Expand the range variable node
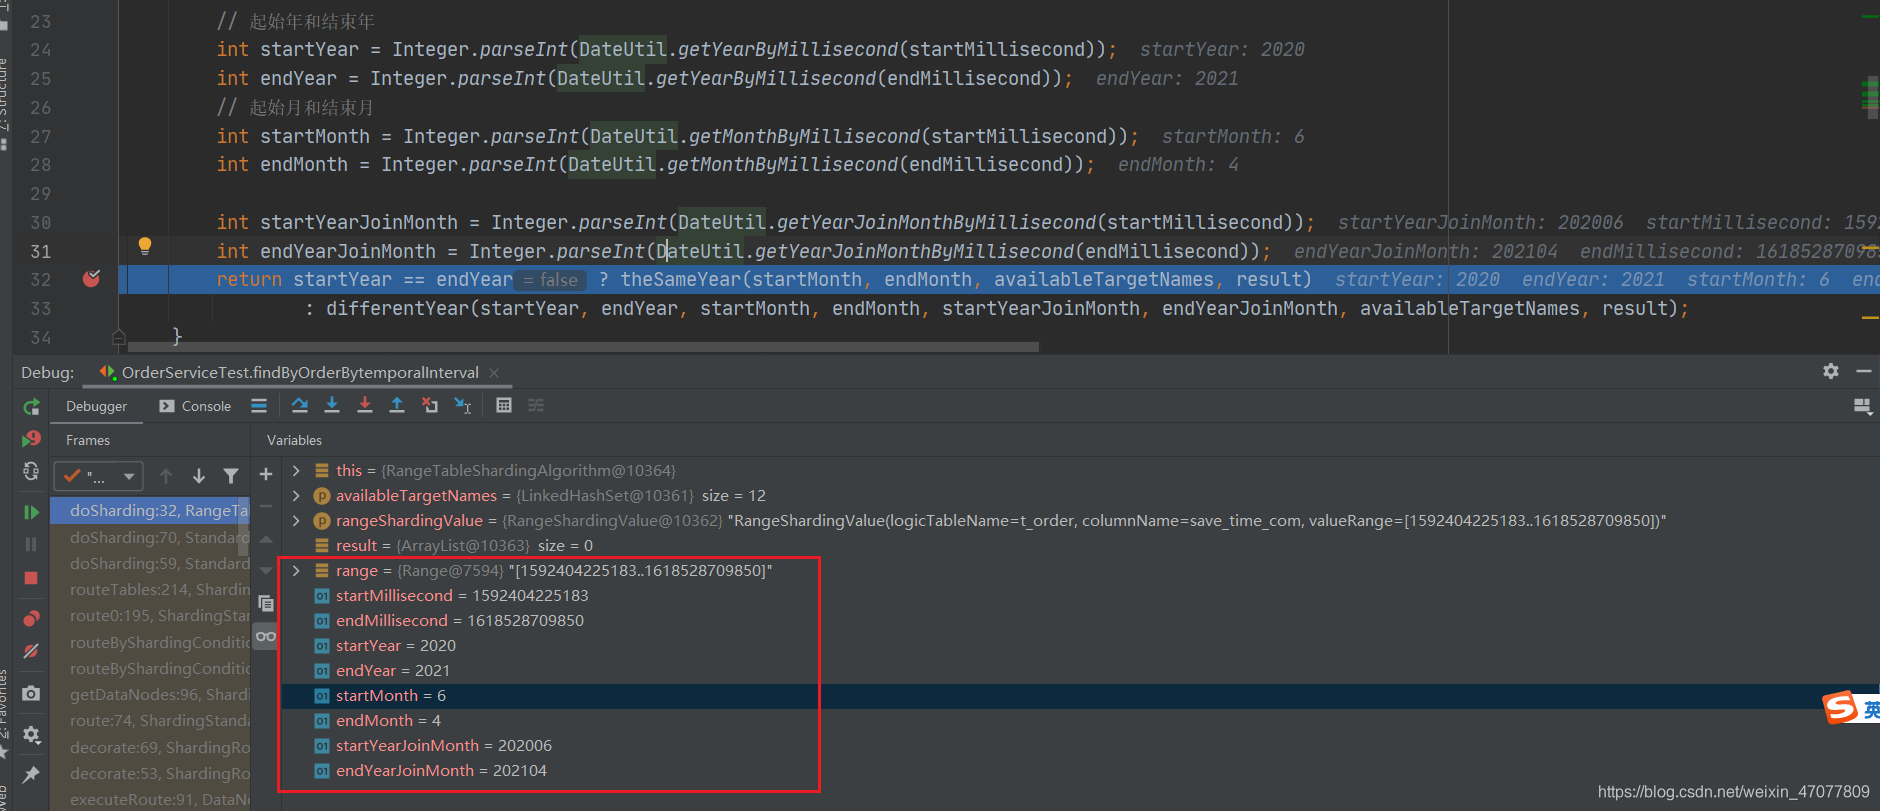 [296, 570]
